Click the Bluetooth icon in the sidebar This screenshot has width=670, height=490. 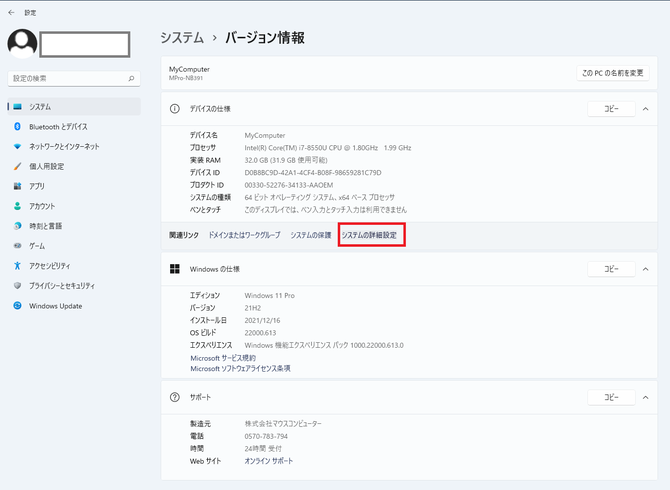click(18, 126)
